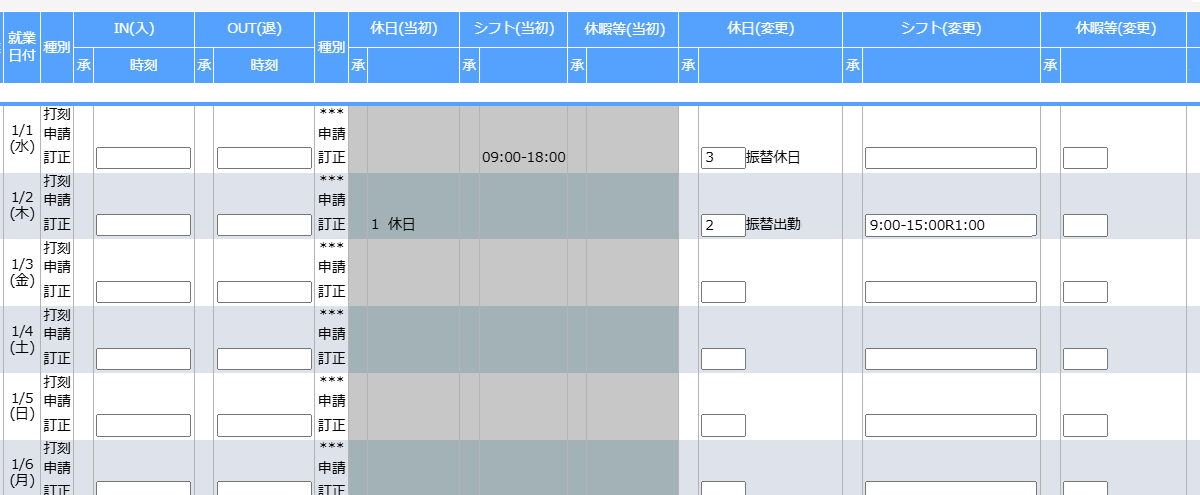
Task: Edit the shift field showing 9:00-15:00R1:00
Action: coord(950,225)
